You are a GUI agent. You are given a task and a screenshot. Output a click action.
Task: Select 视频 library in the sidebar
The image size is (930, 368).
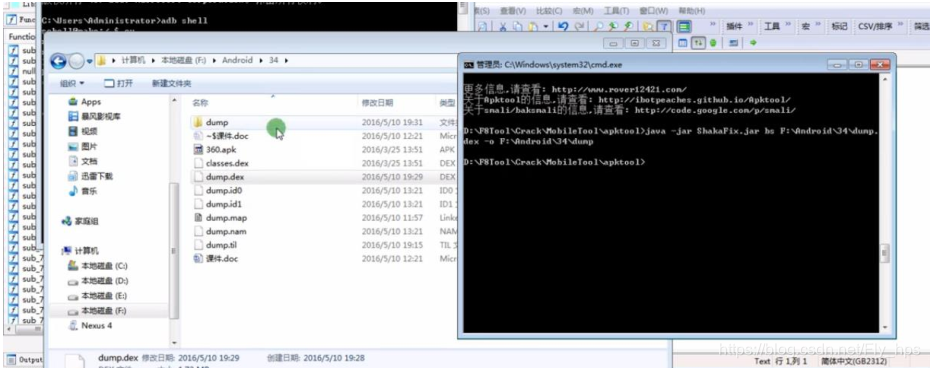click(x=83, y=131)
